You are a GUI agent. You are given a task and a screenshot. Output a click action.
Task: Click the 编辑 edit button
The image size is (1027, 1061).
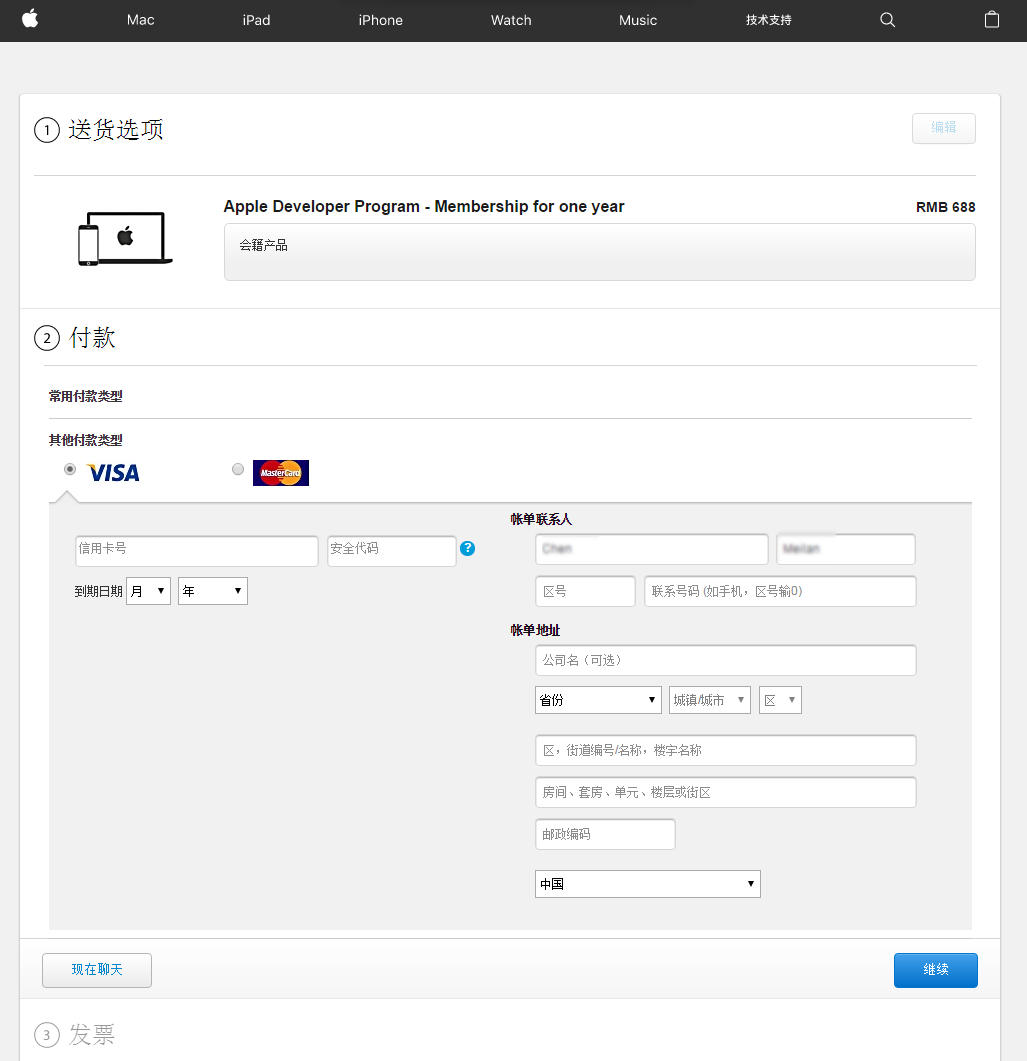point(944,128)
